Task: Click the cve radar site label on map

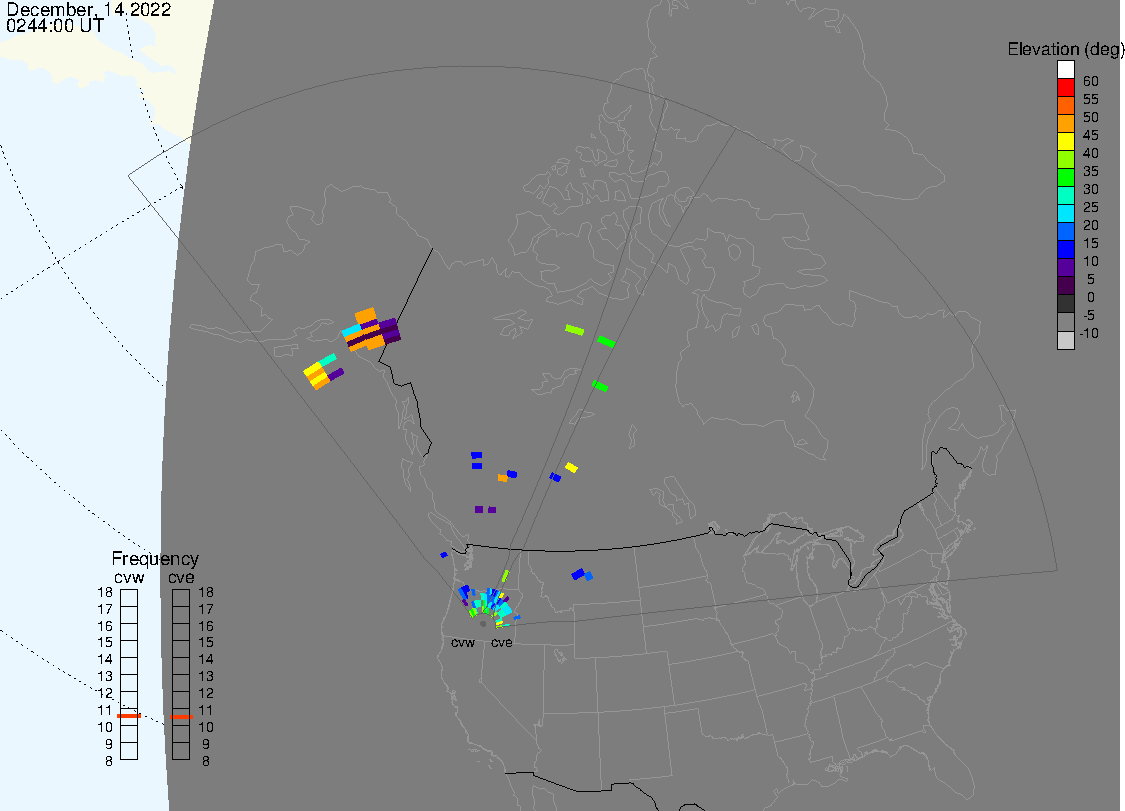Action: (x=502, y=642)
